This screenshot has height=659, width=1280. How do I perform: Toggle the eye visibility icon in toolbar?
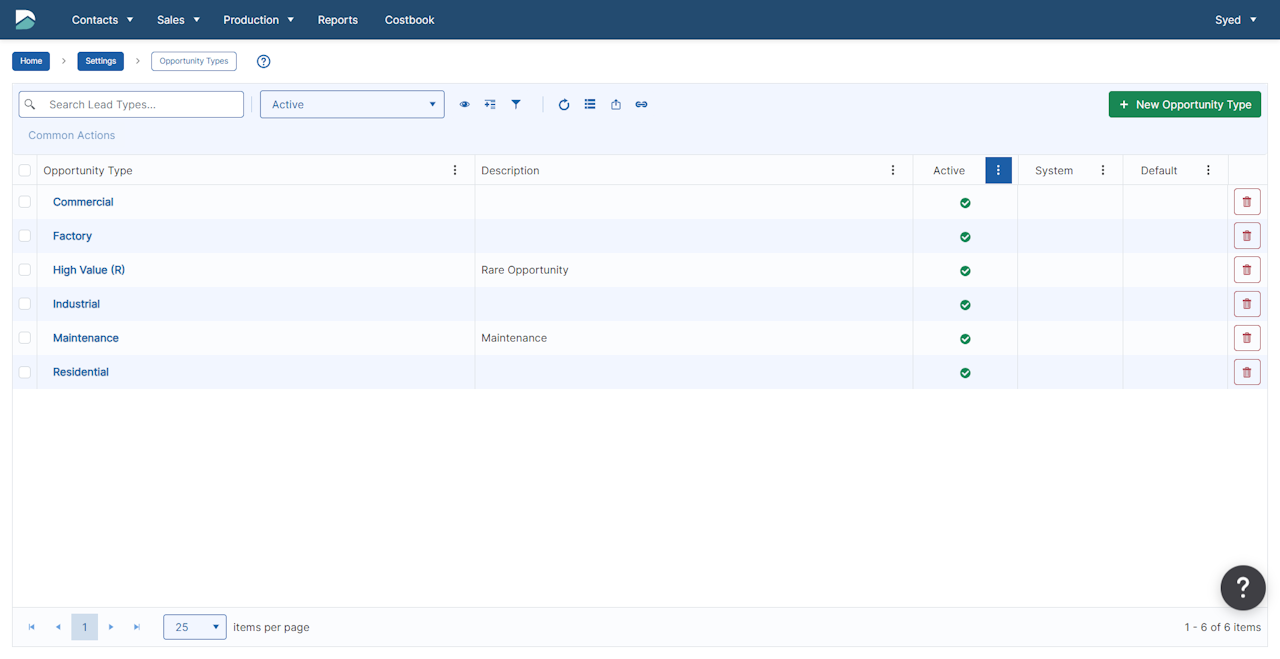pos(464,104)
